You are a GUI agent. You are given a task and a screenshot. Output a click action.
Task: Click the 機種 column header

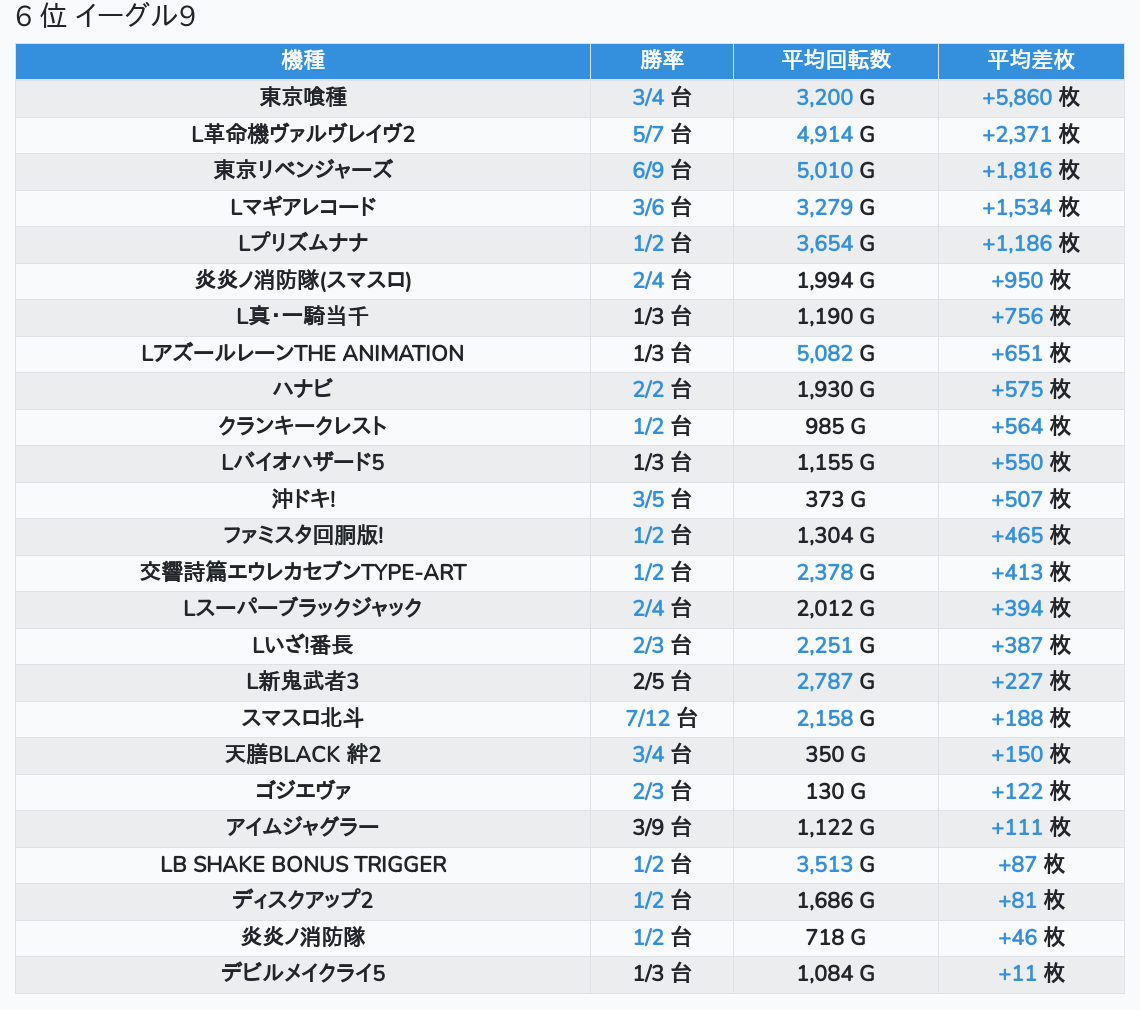click(303, 60)
